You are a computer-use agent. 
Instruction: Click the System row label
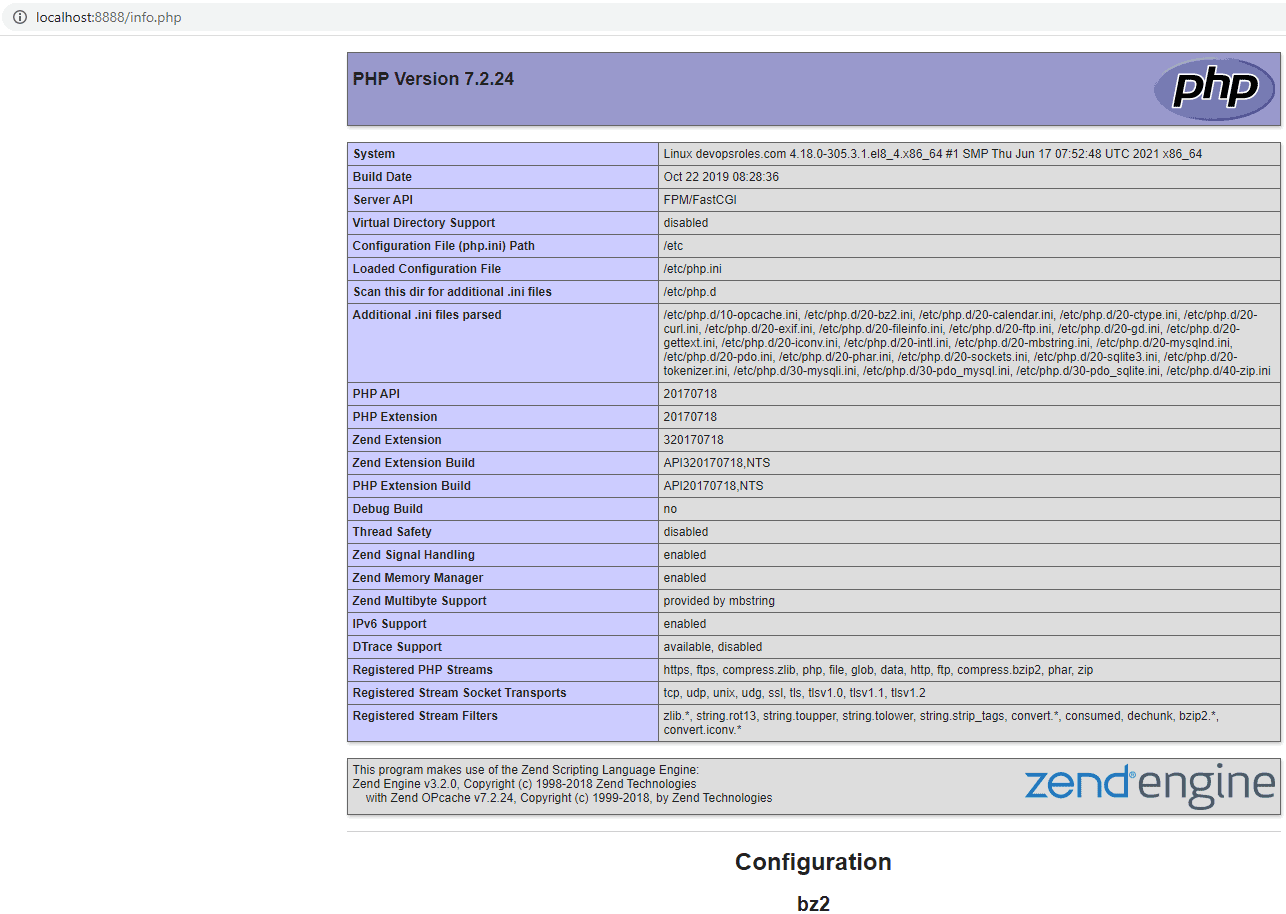pos(374,154)
